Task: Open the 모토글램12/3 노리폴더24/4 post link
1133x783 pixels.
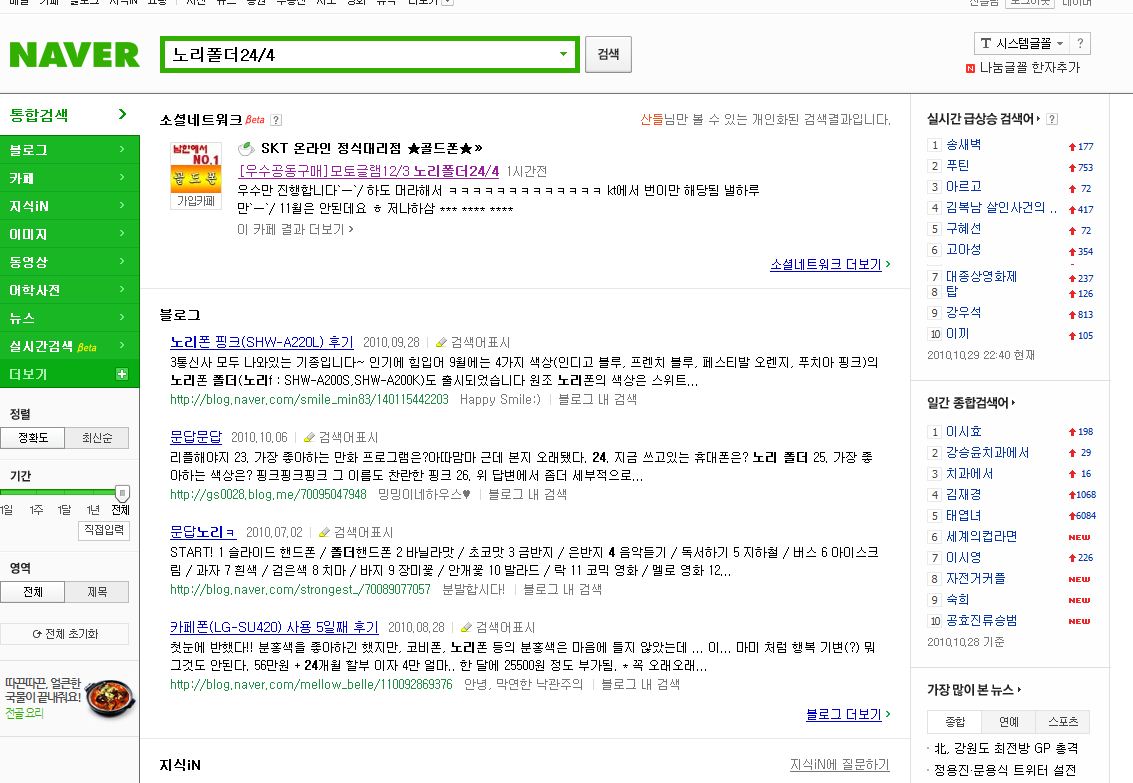Action: tap(369, 171)
